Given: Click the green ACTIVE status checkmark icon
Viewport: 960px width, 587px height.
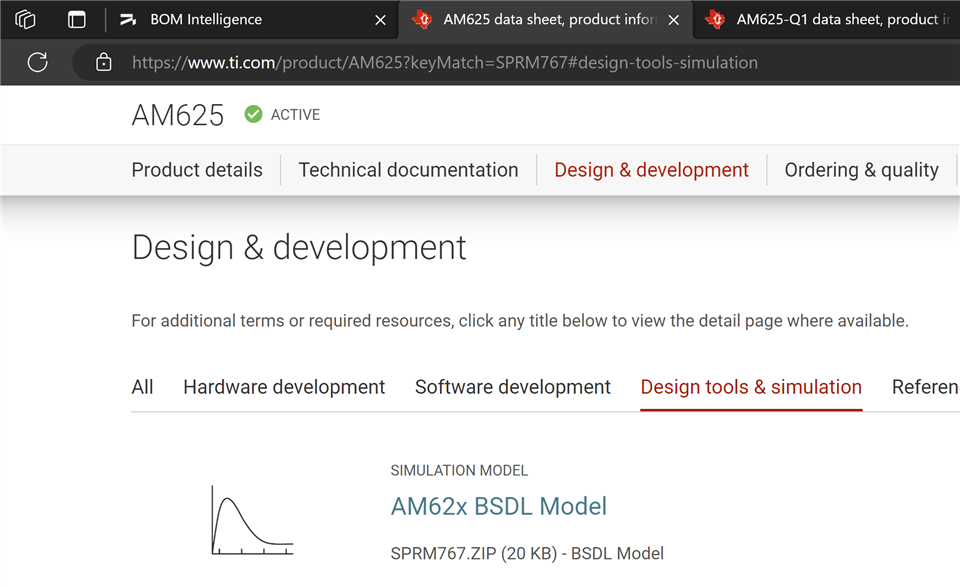Looking at the screenshot, I should pos(253,114).
